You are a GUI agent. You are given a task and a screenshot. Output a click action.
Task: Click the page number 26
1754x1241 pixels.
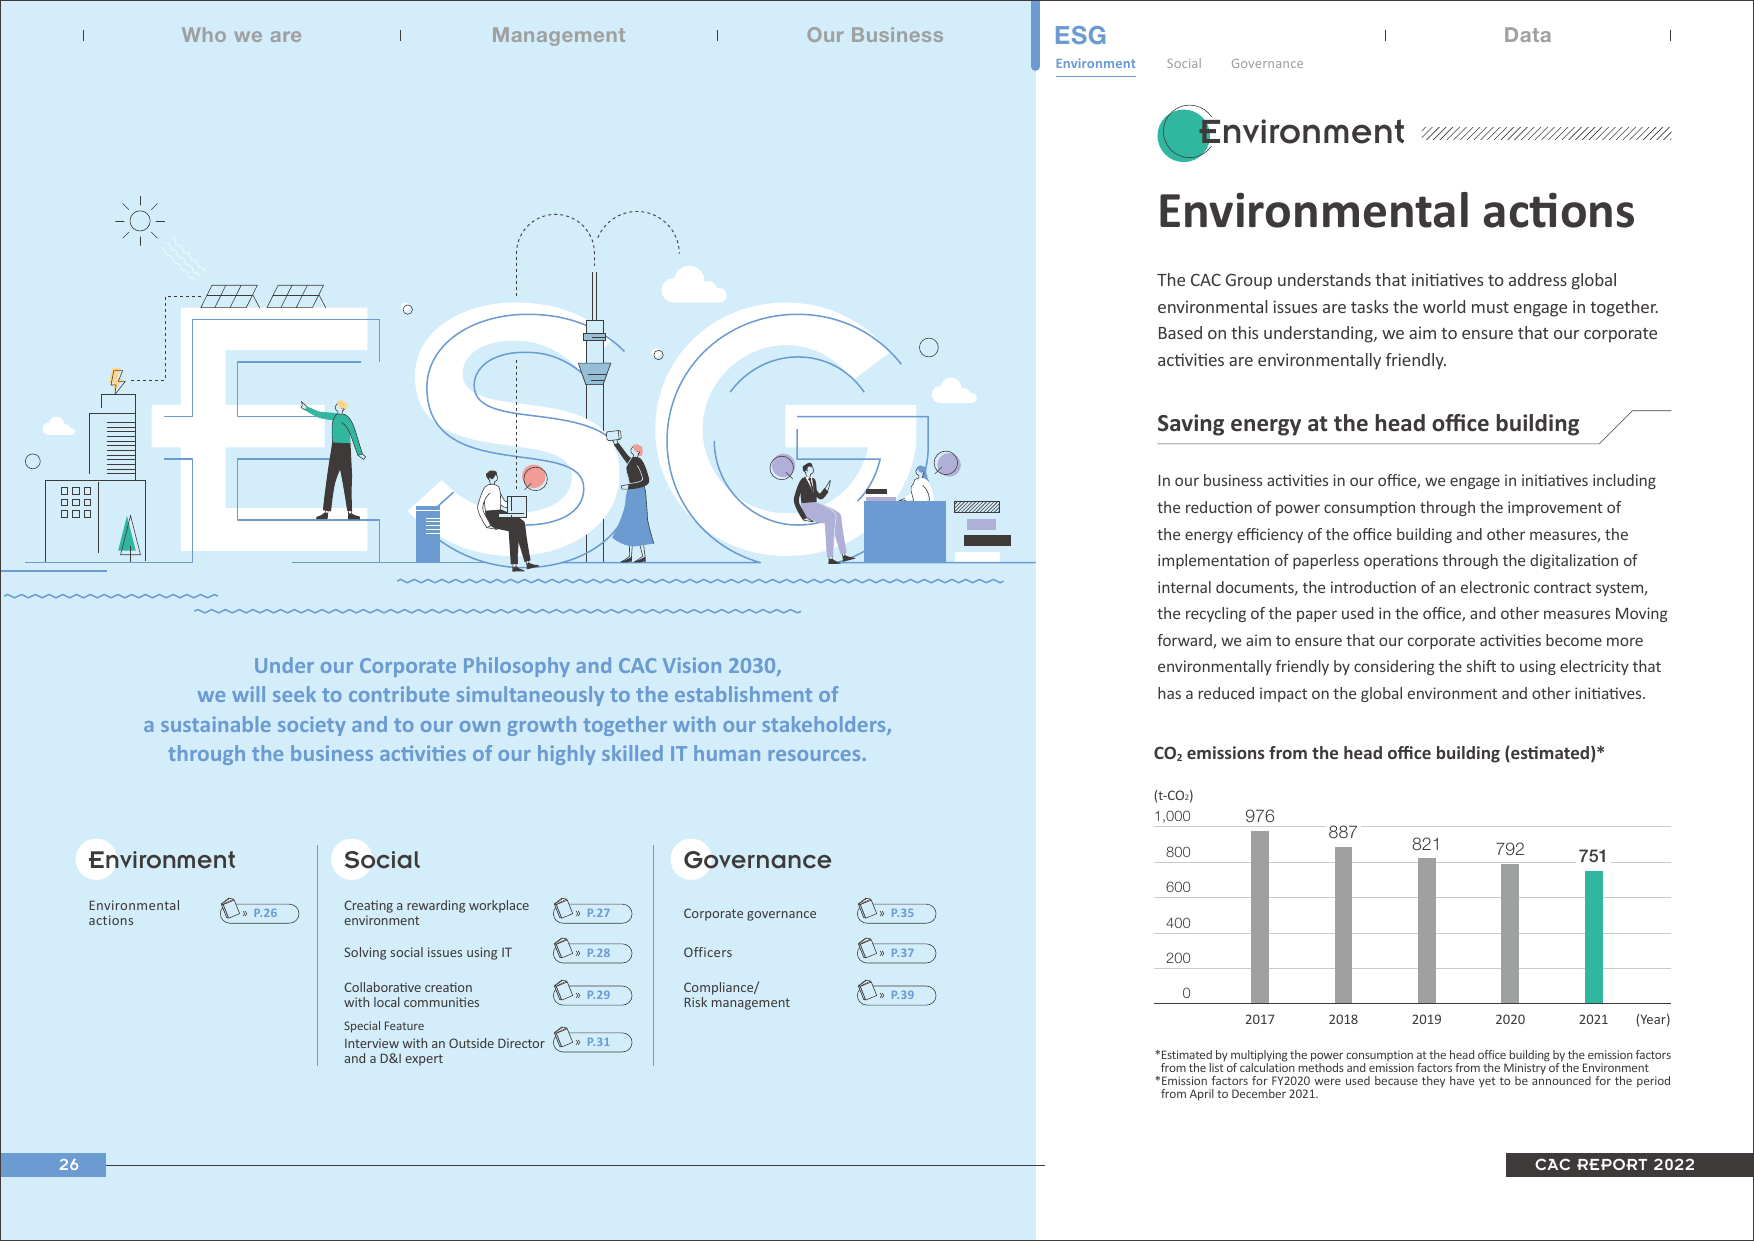coord(68,1164)
